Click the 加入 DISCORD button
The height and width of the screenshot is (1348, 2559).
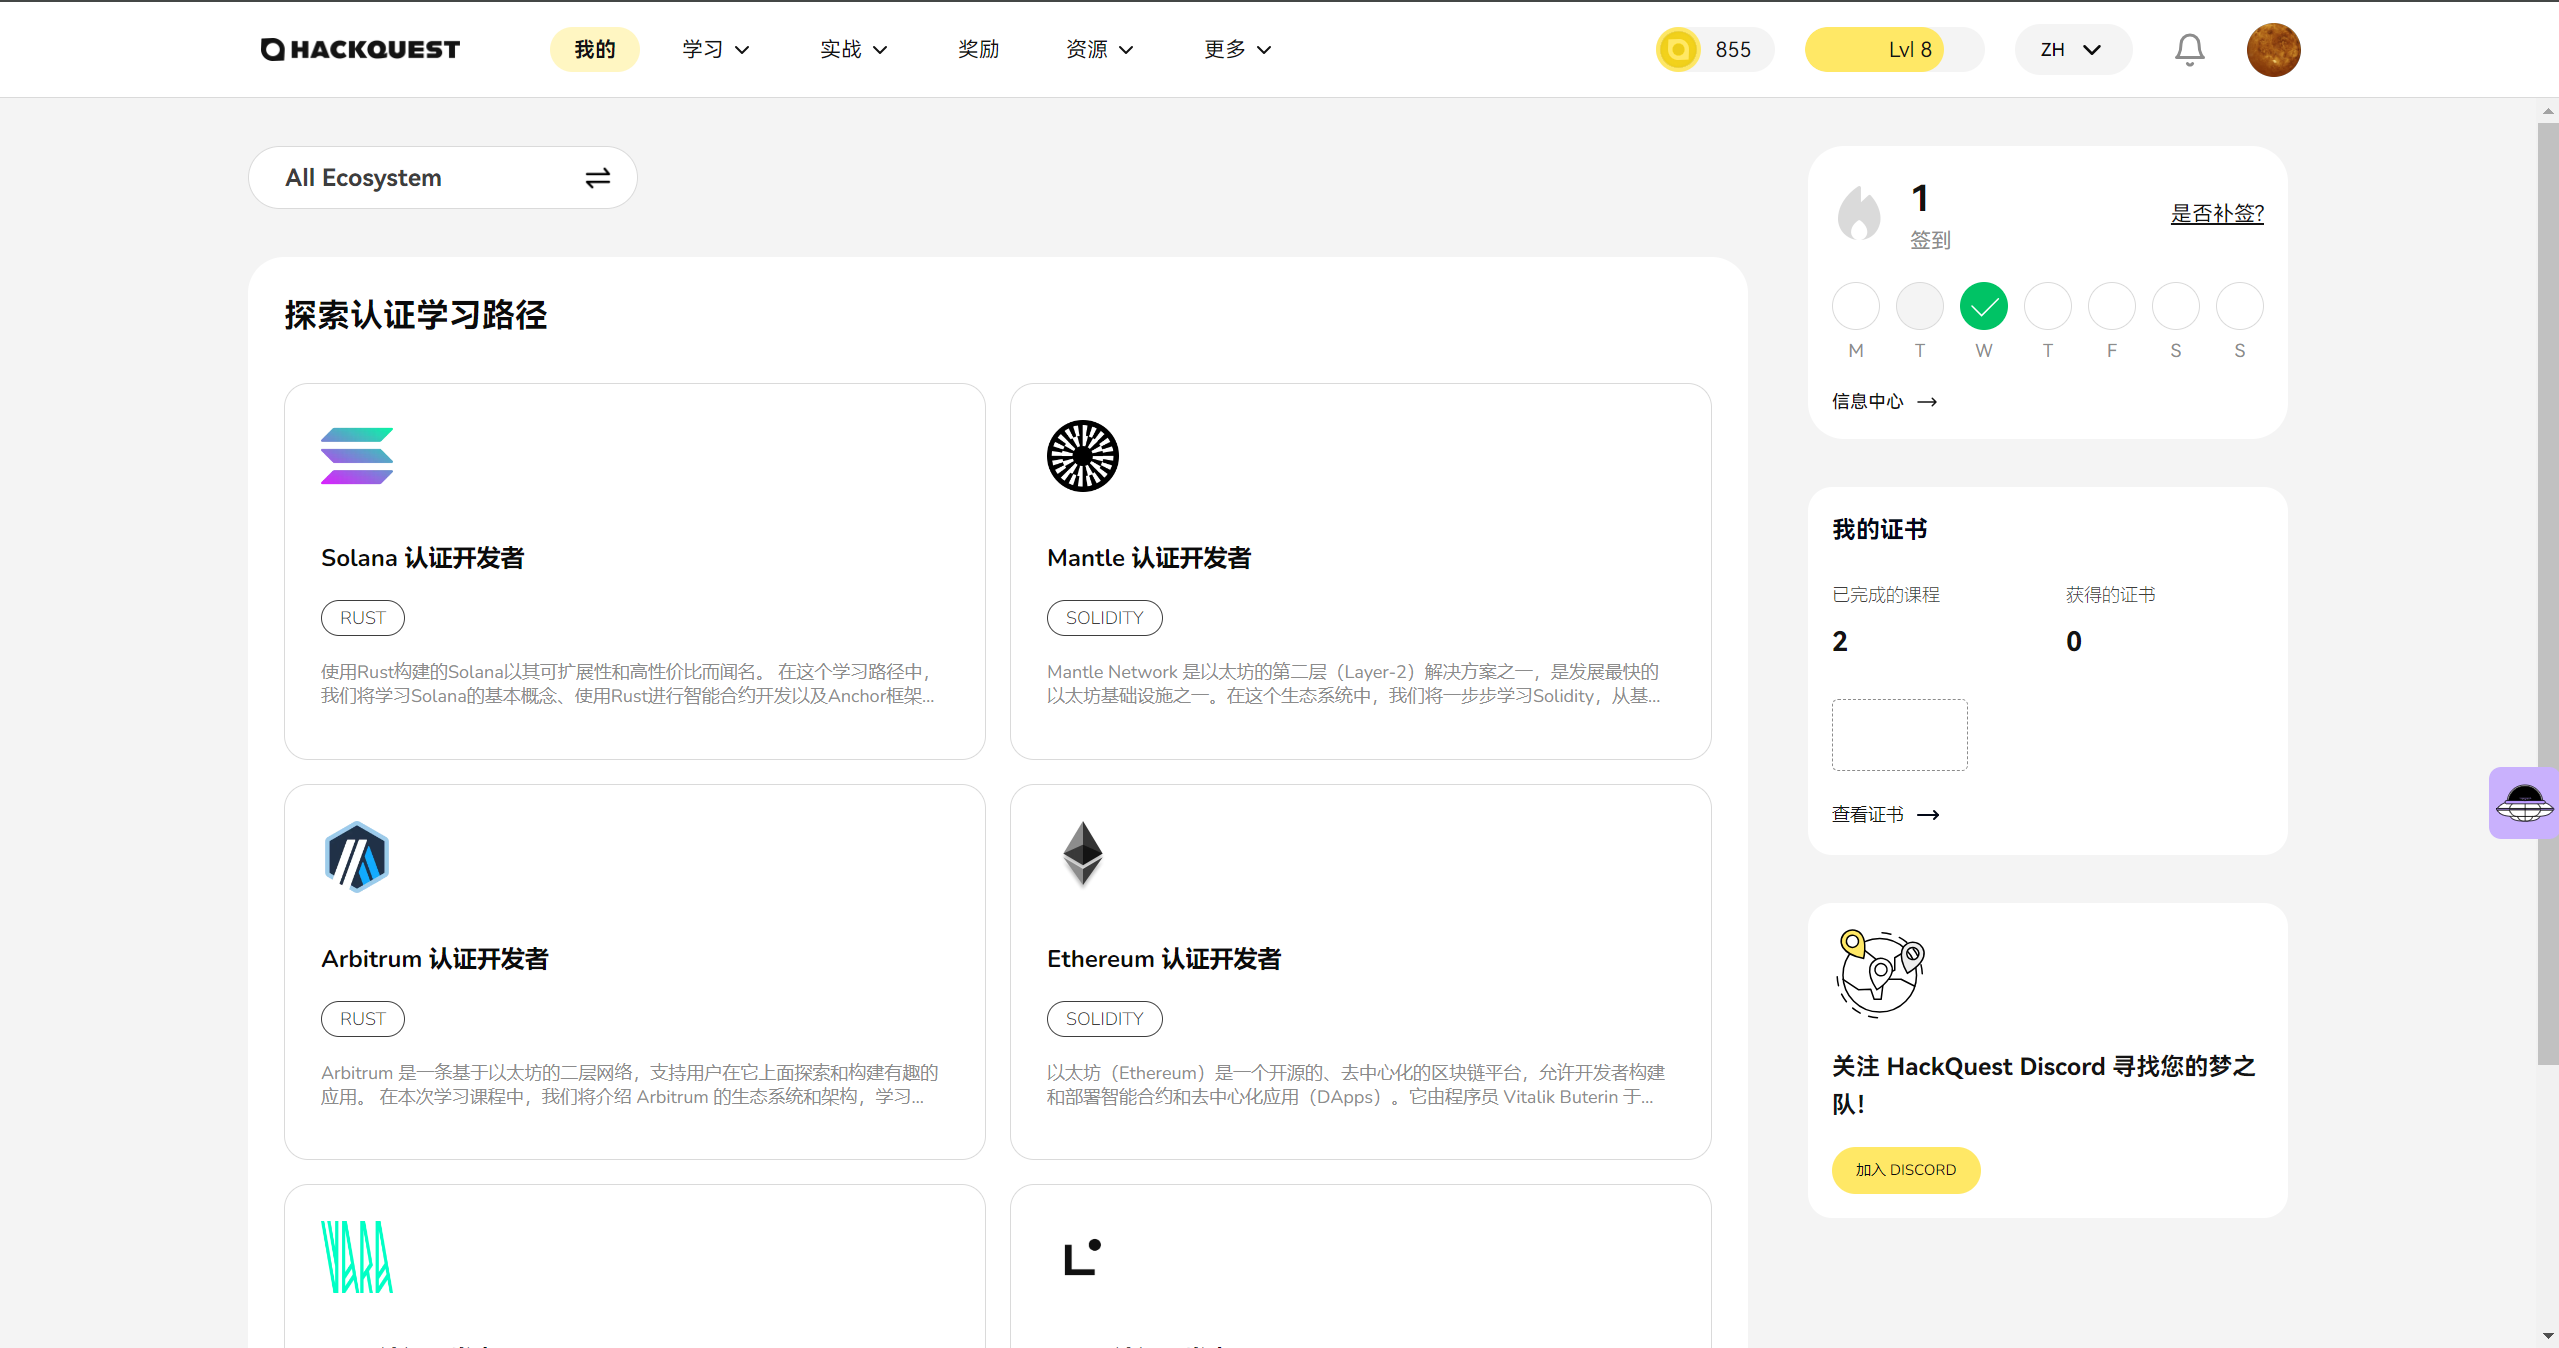[1905, 1170]
